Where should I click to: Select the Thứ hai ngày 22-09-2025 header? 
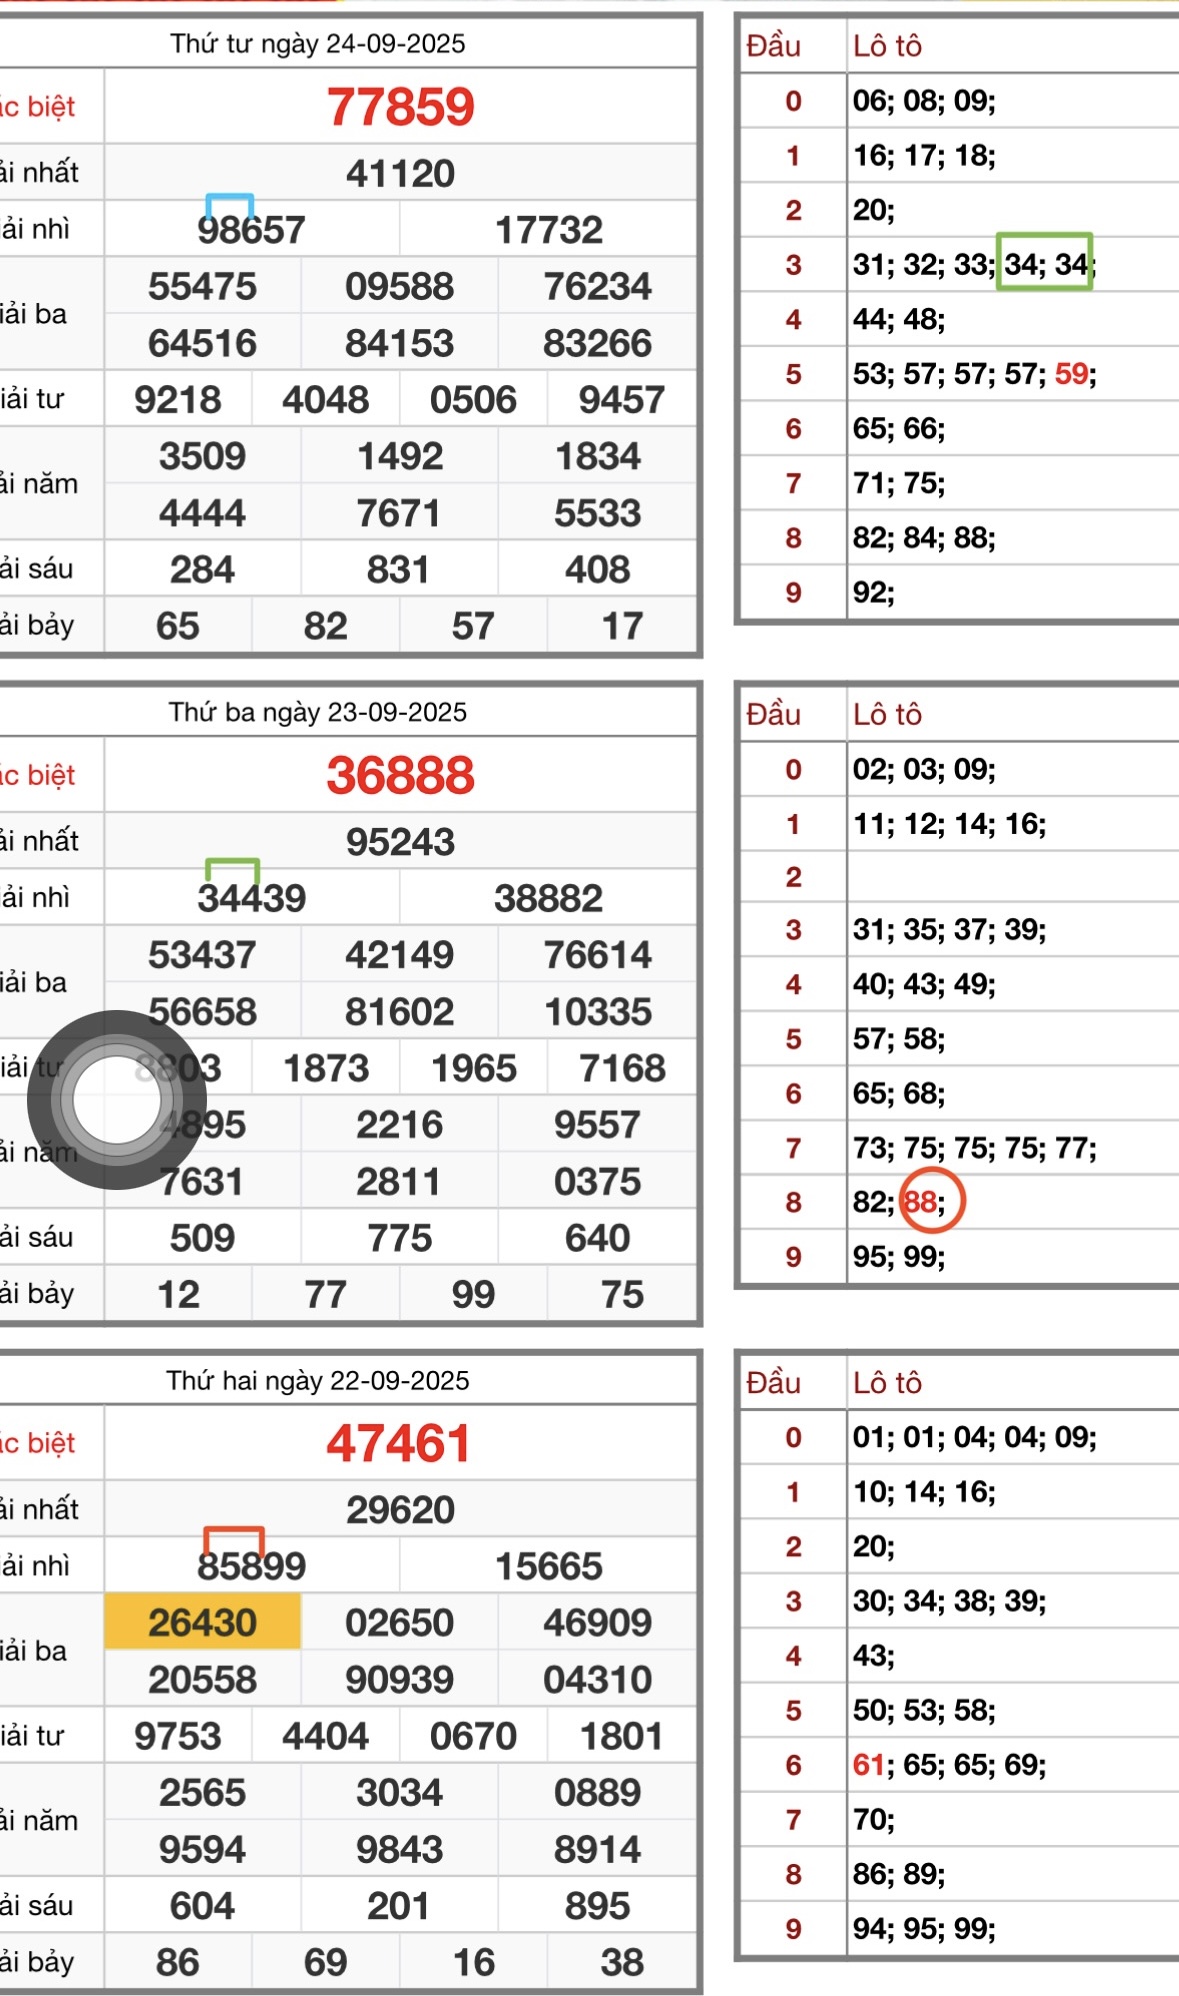click(317, 1380)
